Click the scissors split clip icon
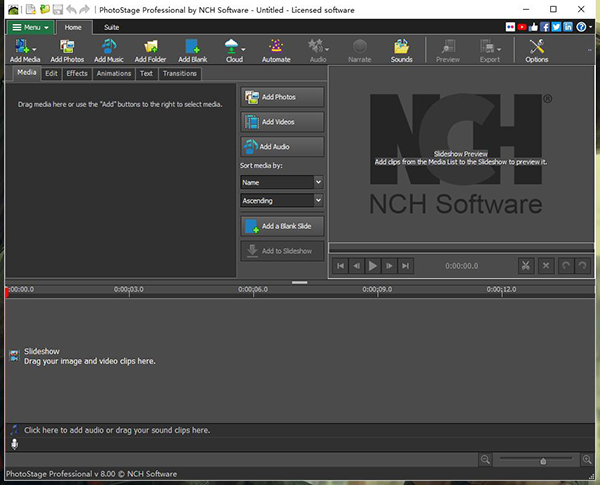Image resolution: width=600 pixels, height=485 pixels. pyautogui.click(x=526, y=266)
